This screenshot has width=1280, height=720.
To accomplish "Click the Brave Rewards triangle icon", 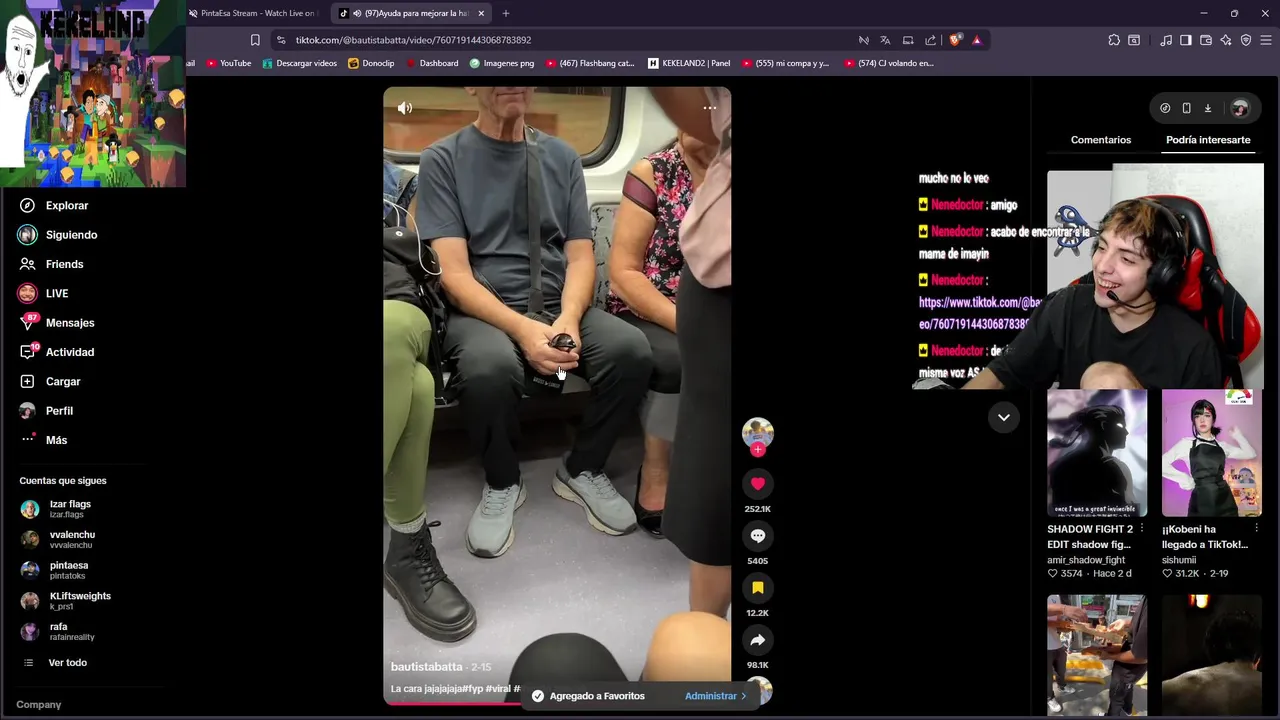I will tap(977, 40).
